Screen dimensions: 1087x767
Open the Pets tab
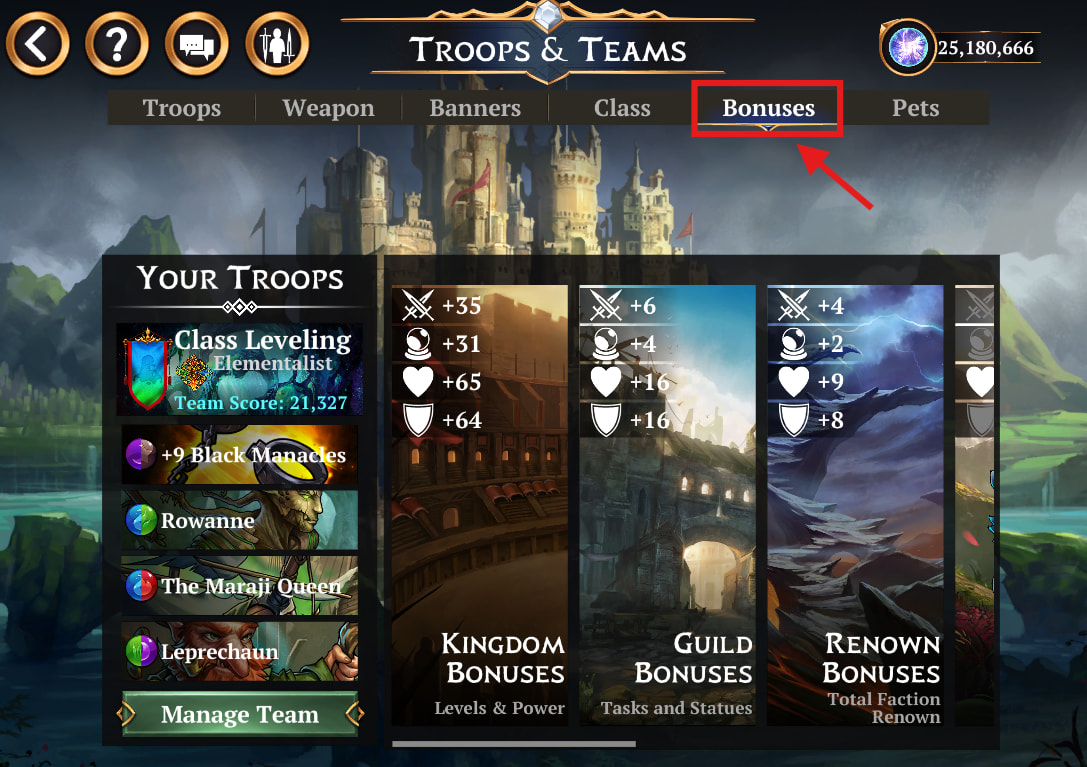[x=915, y=108]
